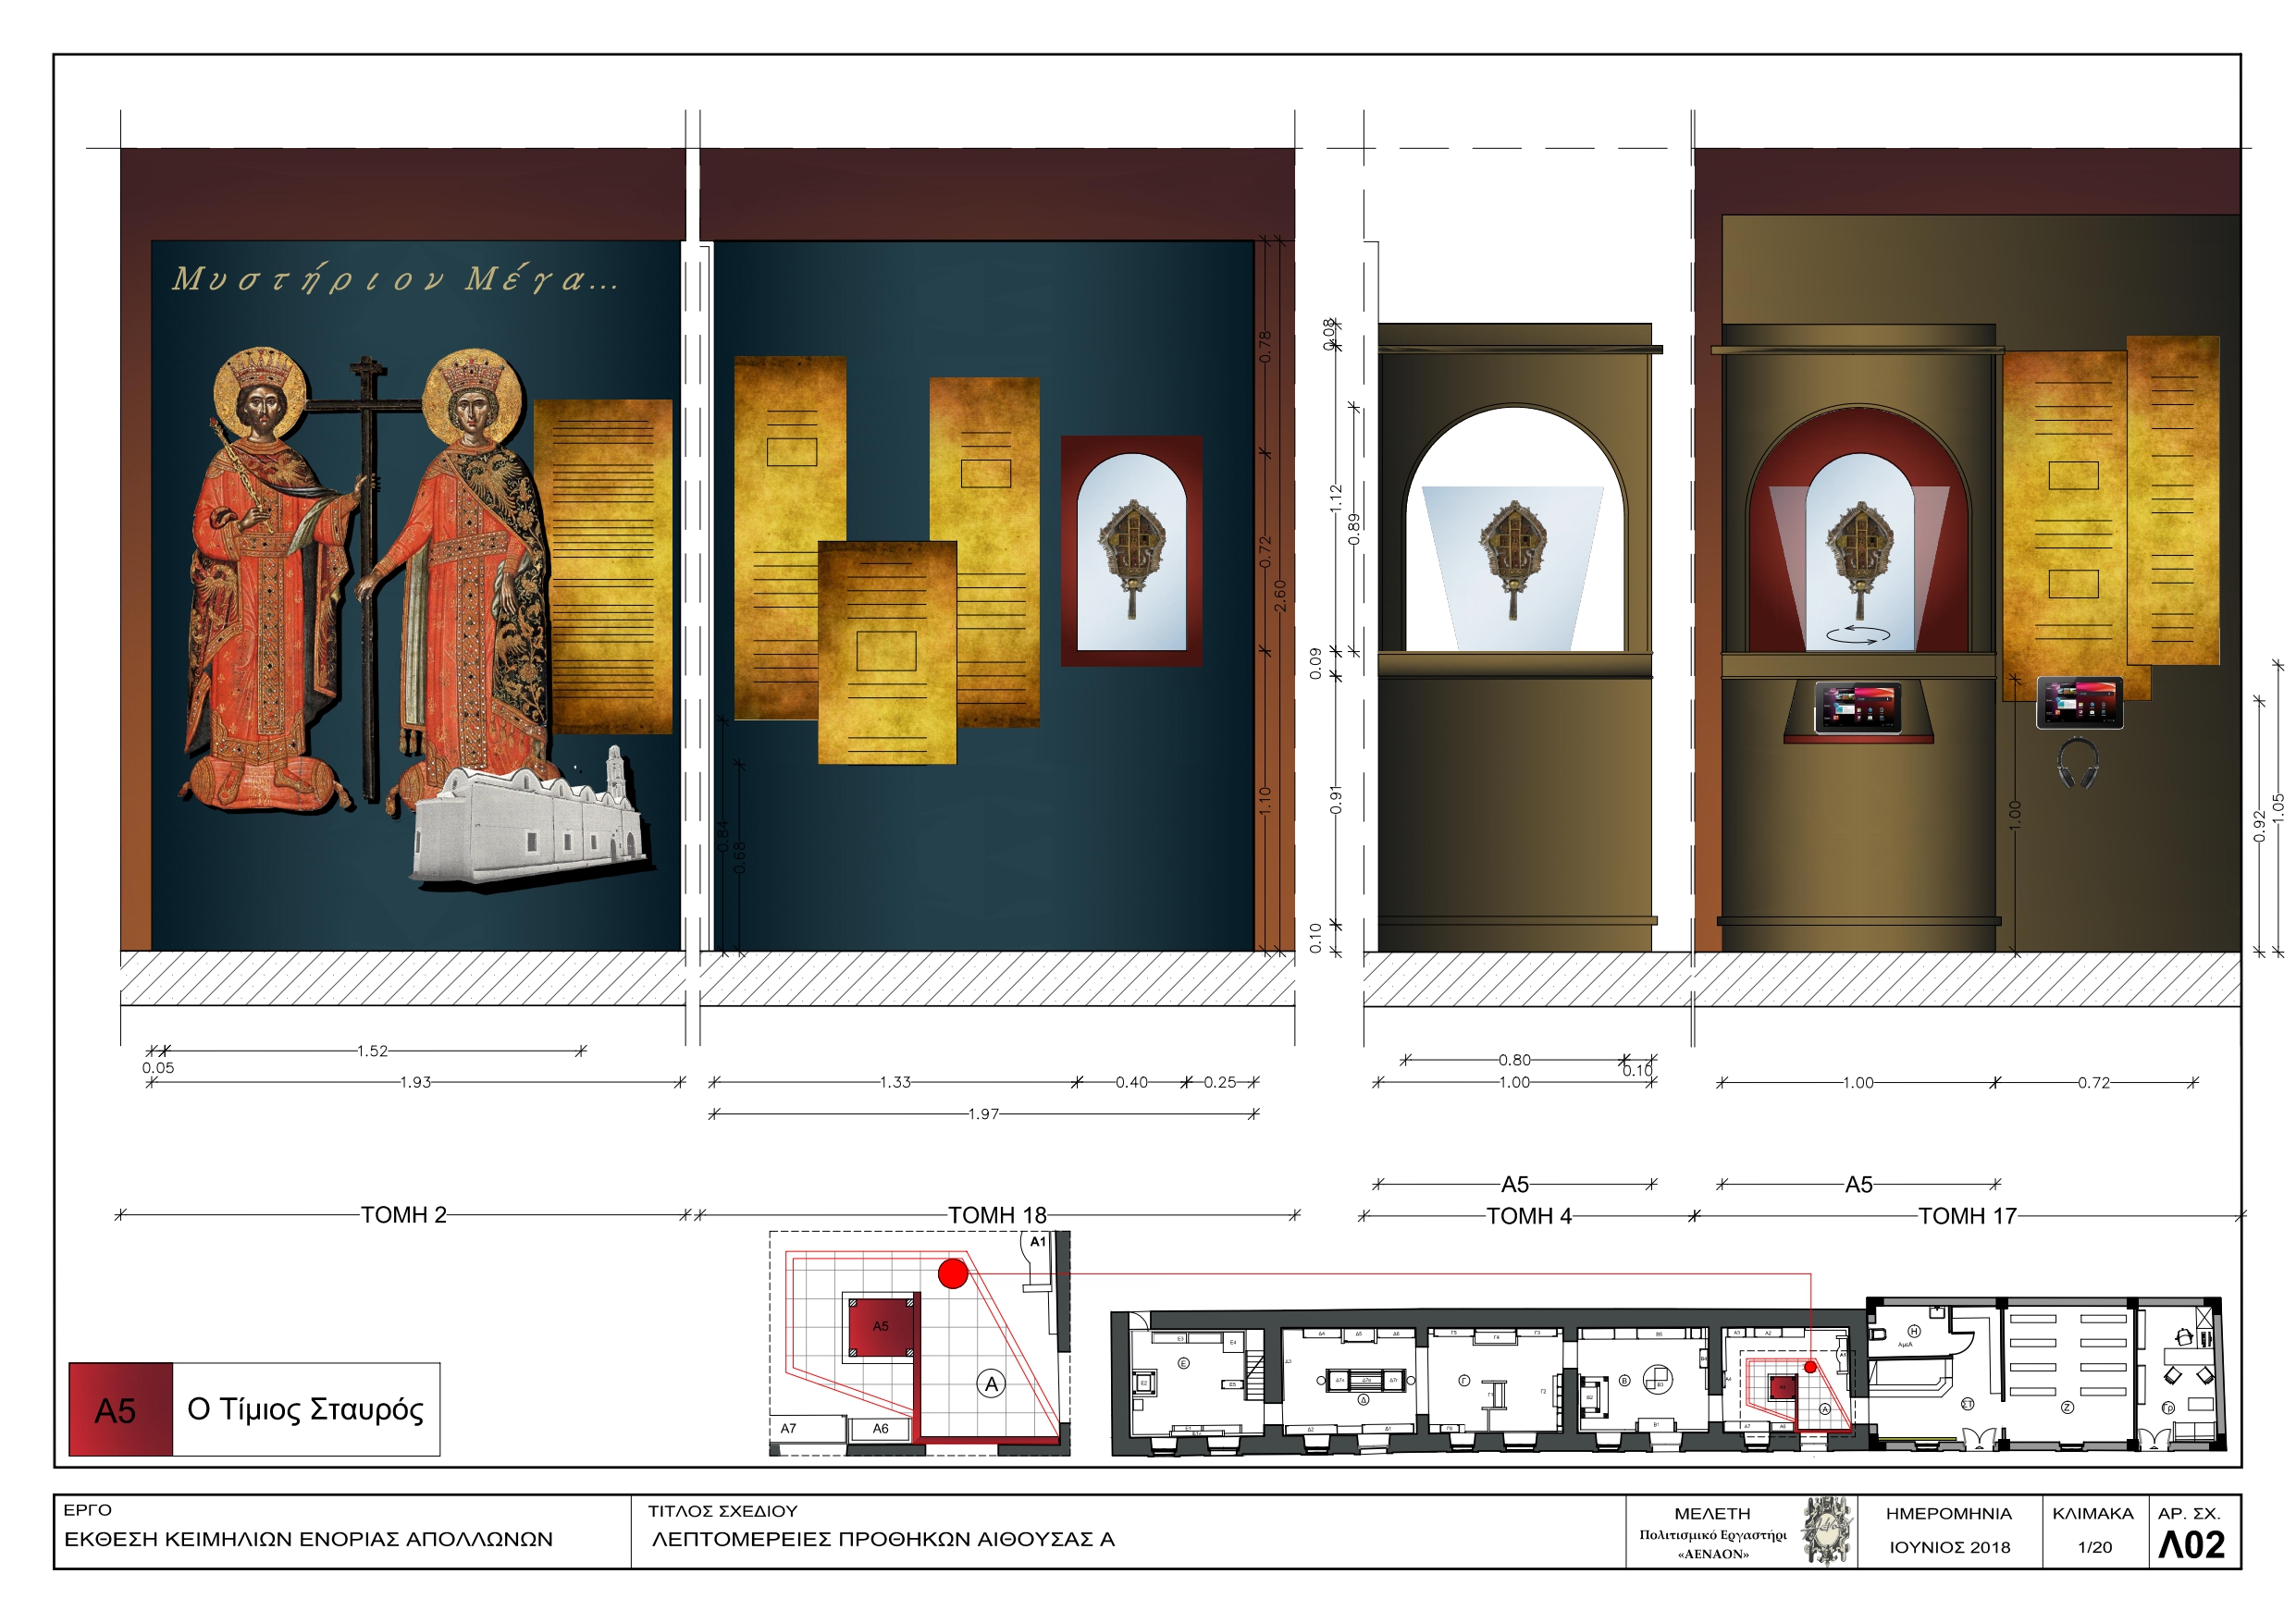Click the small red dot on the main floor plan
The height and width of the screenshot is (1623, 2296).
(x=1810, y=1366)
